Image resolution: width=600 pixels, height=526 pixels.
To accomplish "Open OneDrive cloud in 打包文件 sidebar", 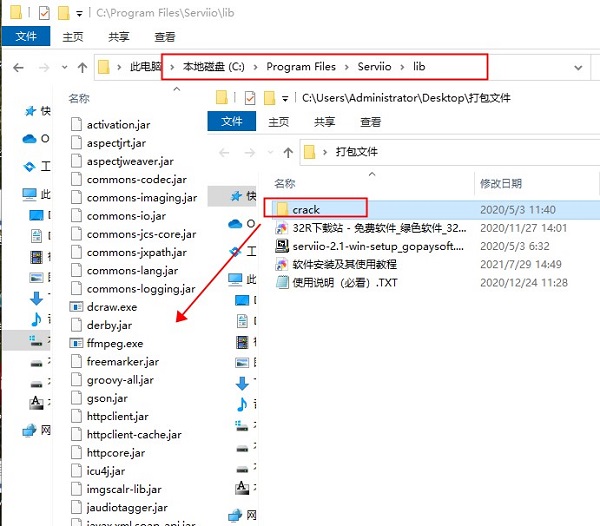I will tap(235, 223).
